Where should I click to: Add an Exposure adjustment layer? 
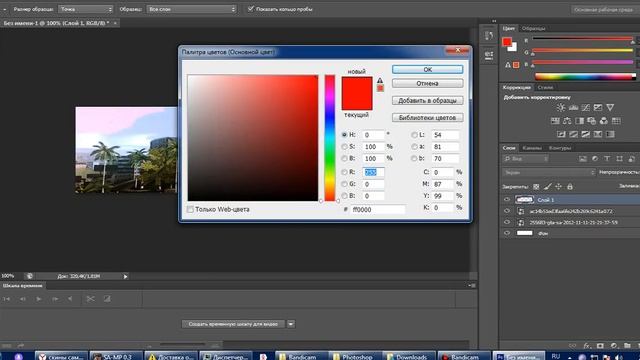coord(598,107)
